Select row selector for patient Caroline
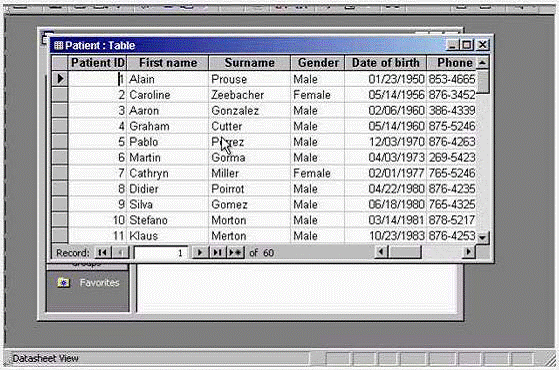The height and width of the screenshot is (370, 559). (x=60, y=95)
